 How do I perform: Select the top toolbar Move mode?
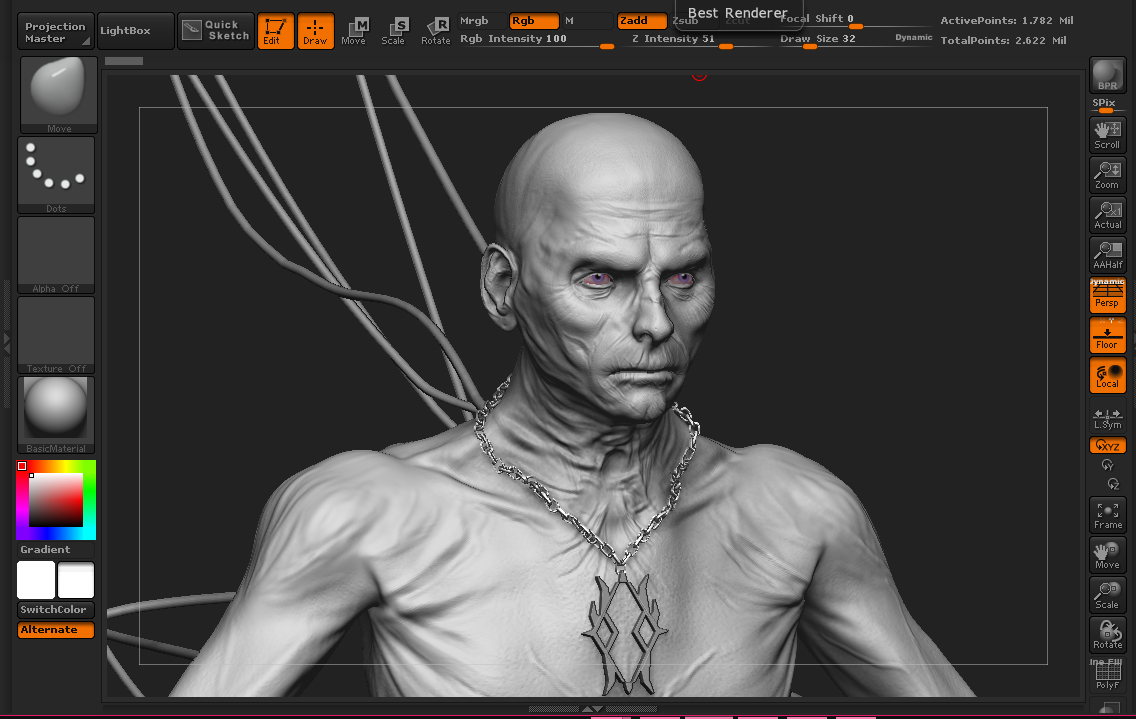tap(354, 31)
